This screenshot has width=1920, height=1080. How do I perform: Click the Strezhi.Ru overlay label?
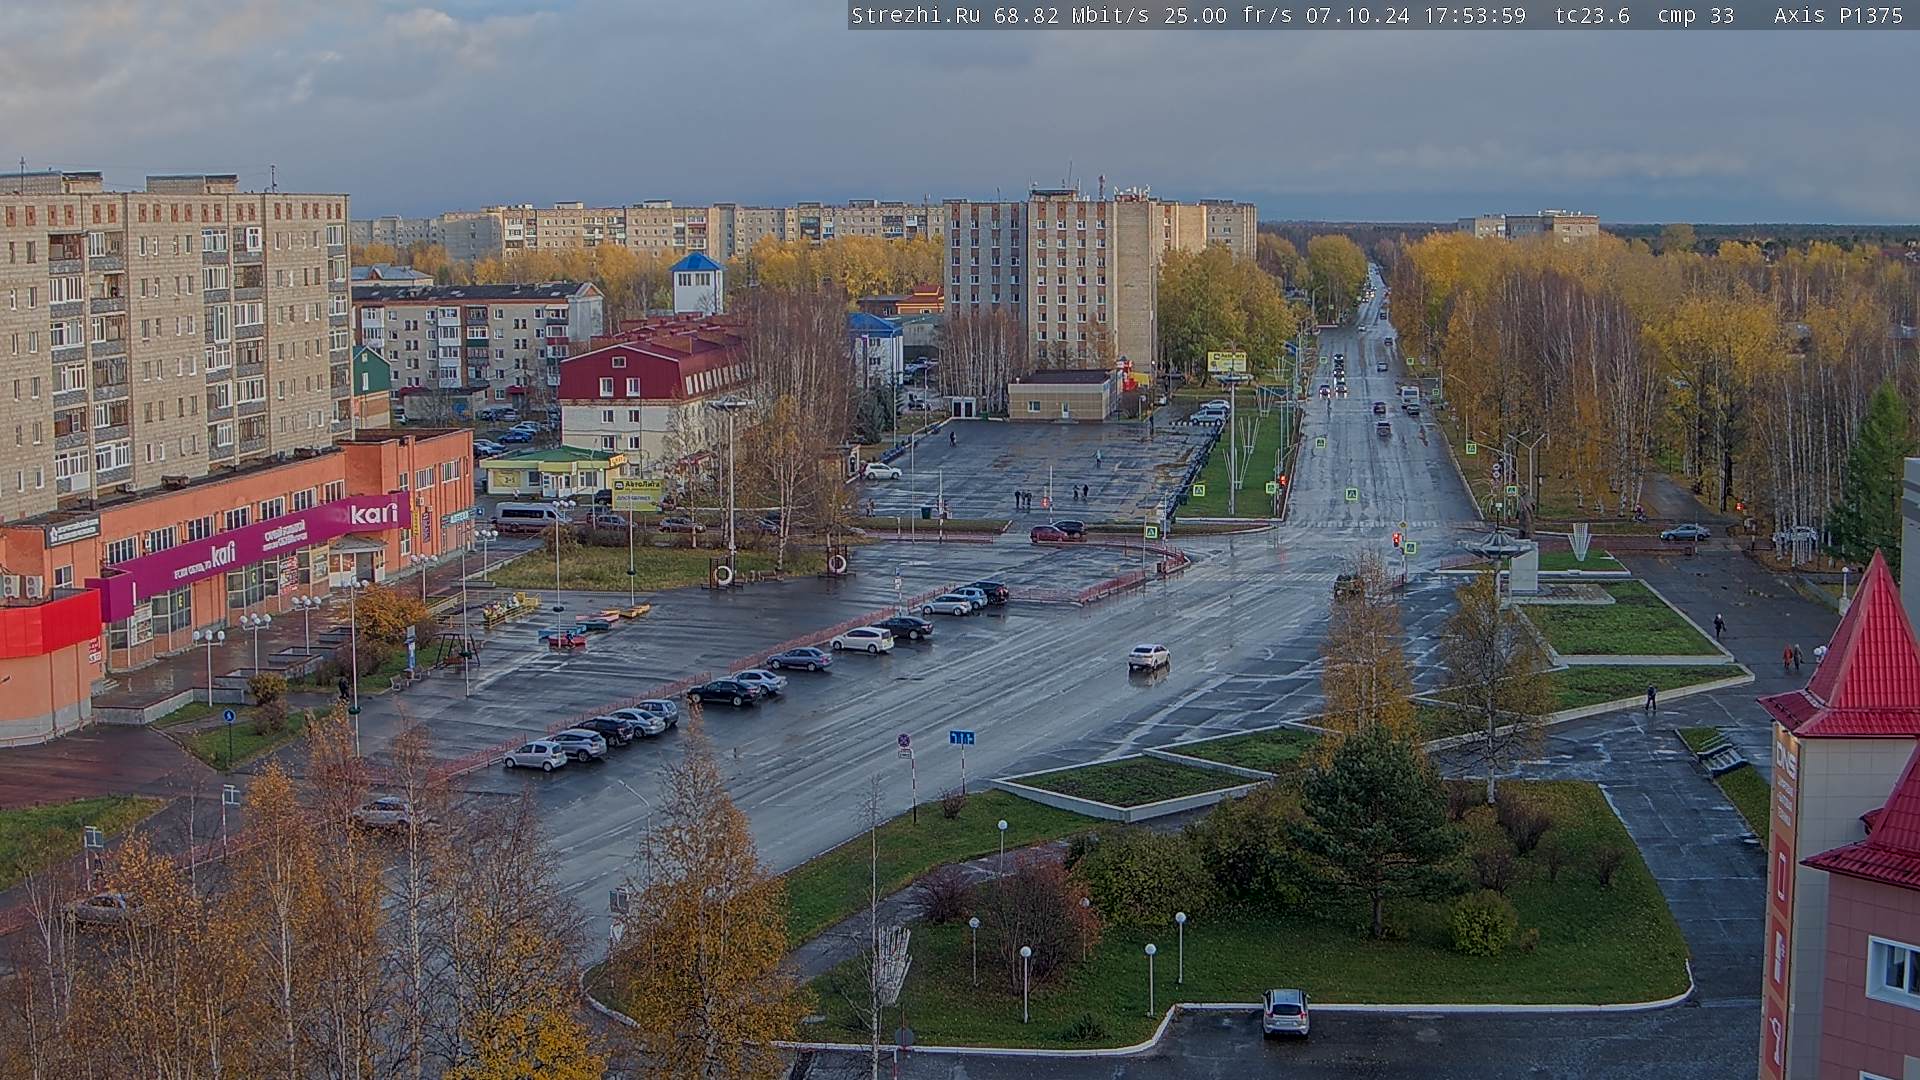coord(915,15)
